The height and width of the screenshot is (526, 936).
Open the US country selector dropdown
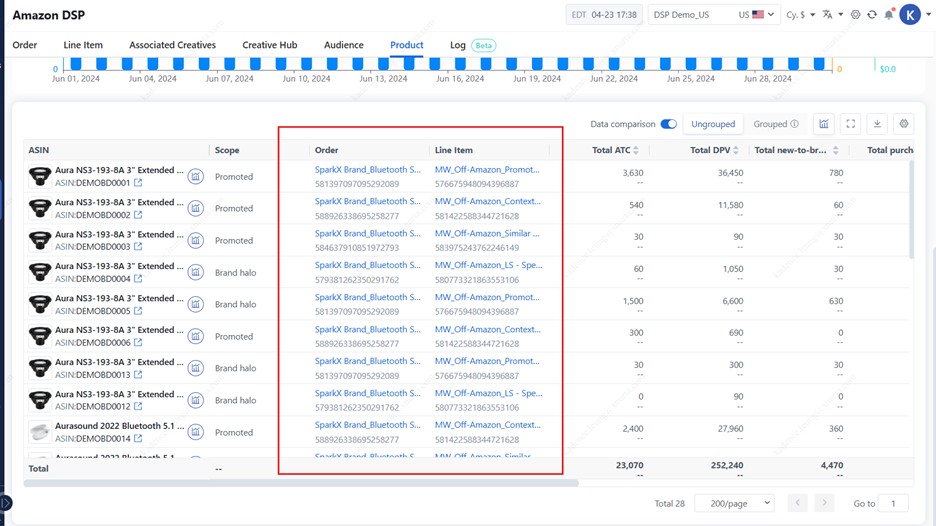(x=756, y=15)
